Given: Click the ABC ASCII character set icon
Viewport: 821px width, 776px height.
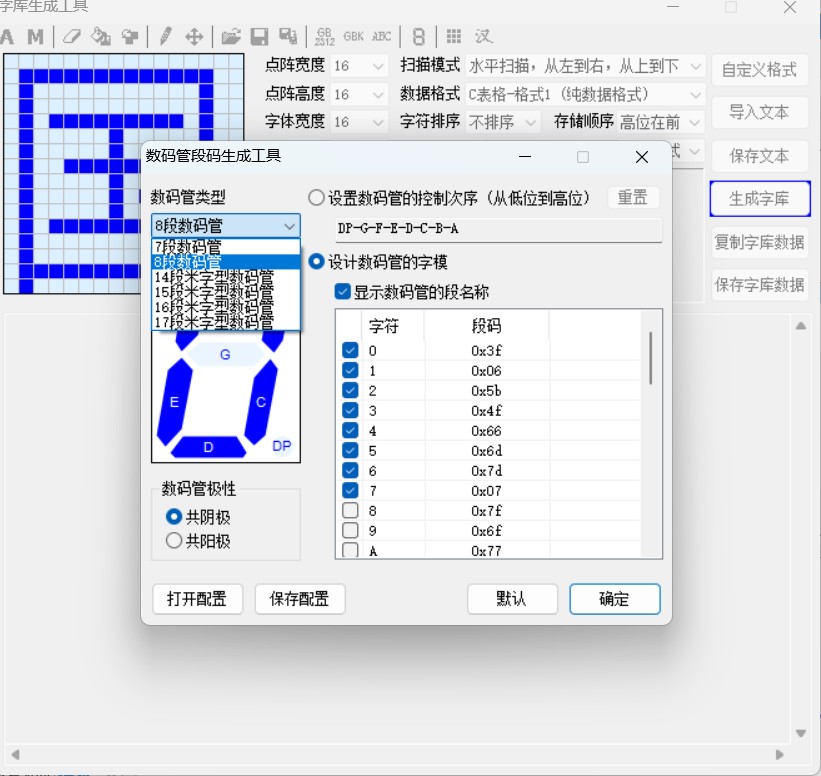Looking at the screenshot, I should click(381, 36).
